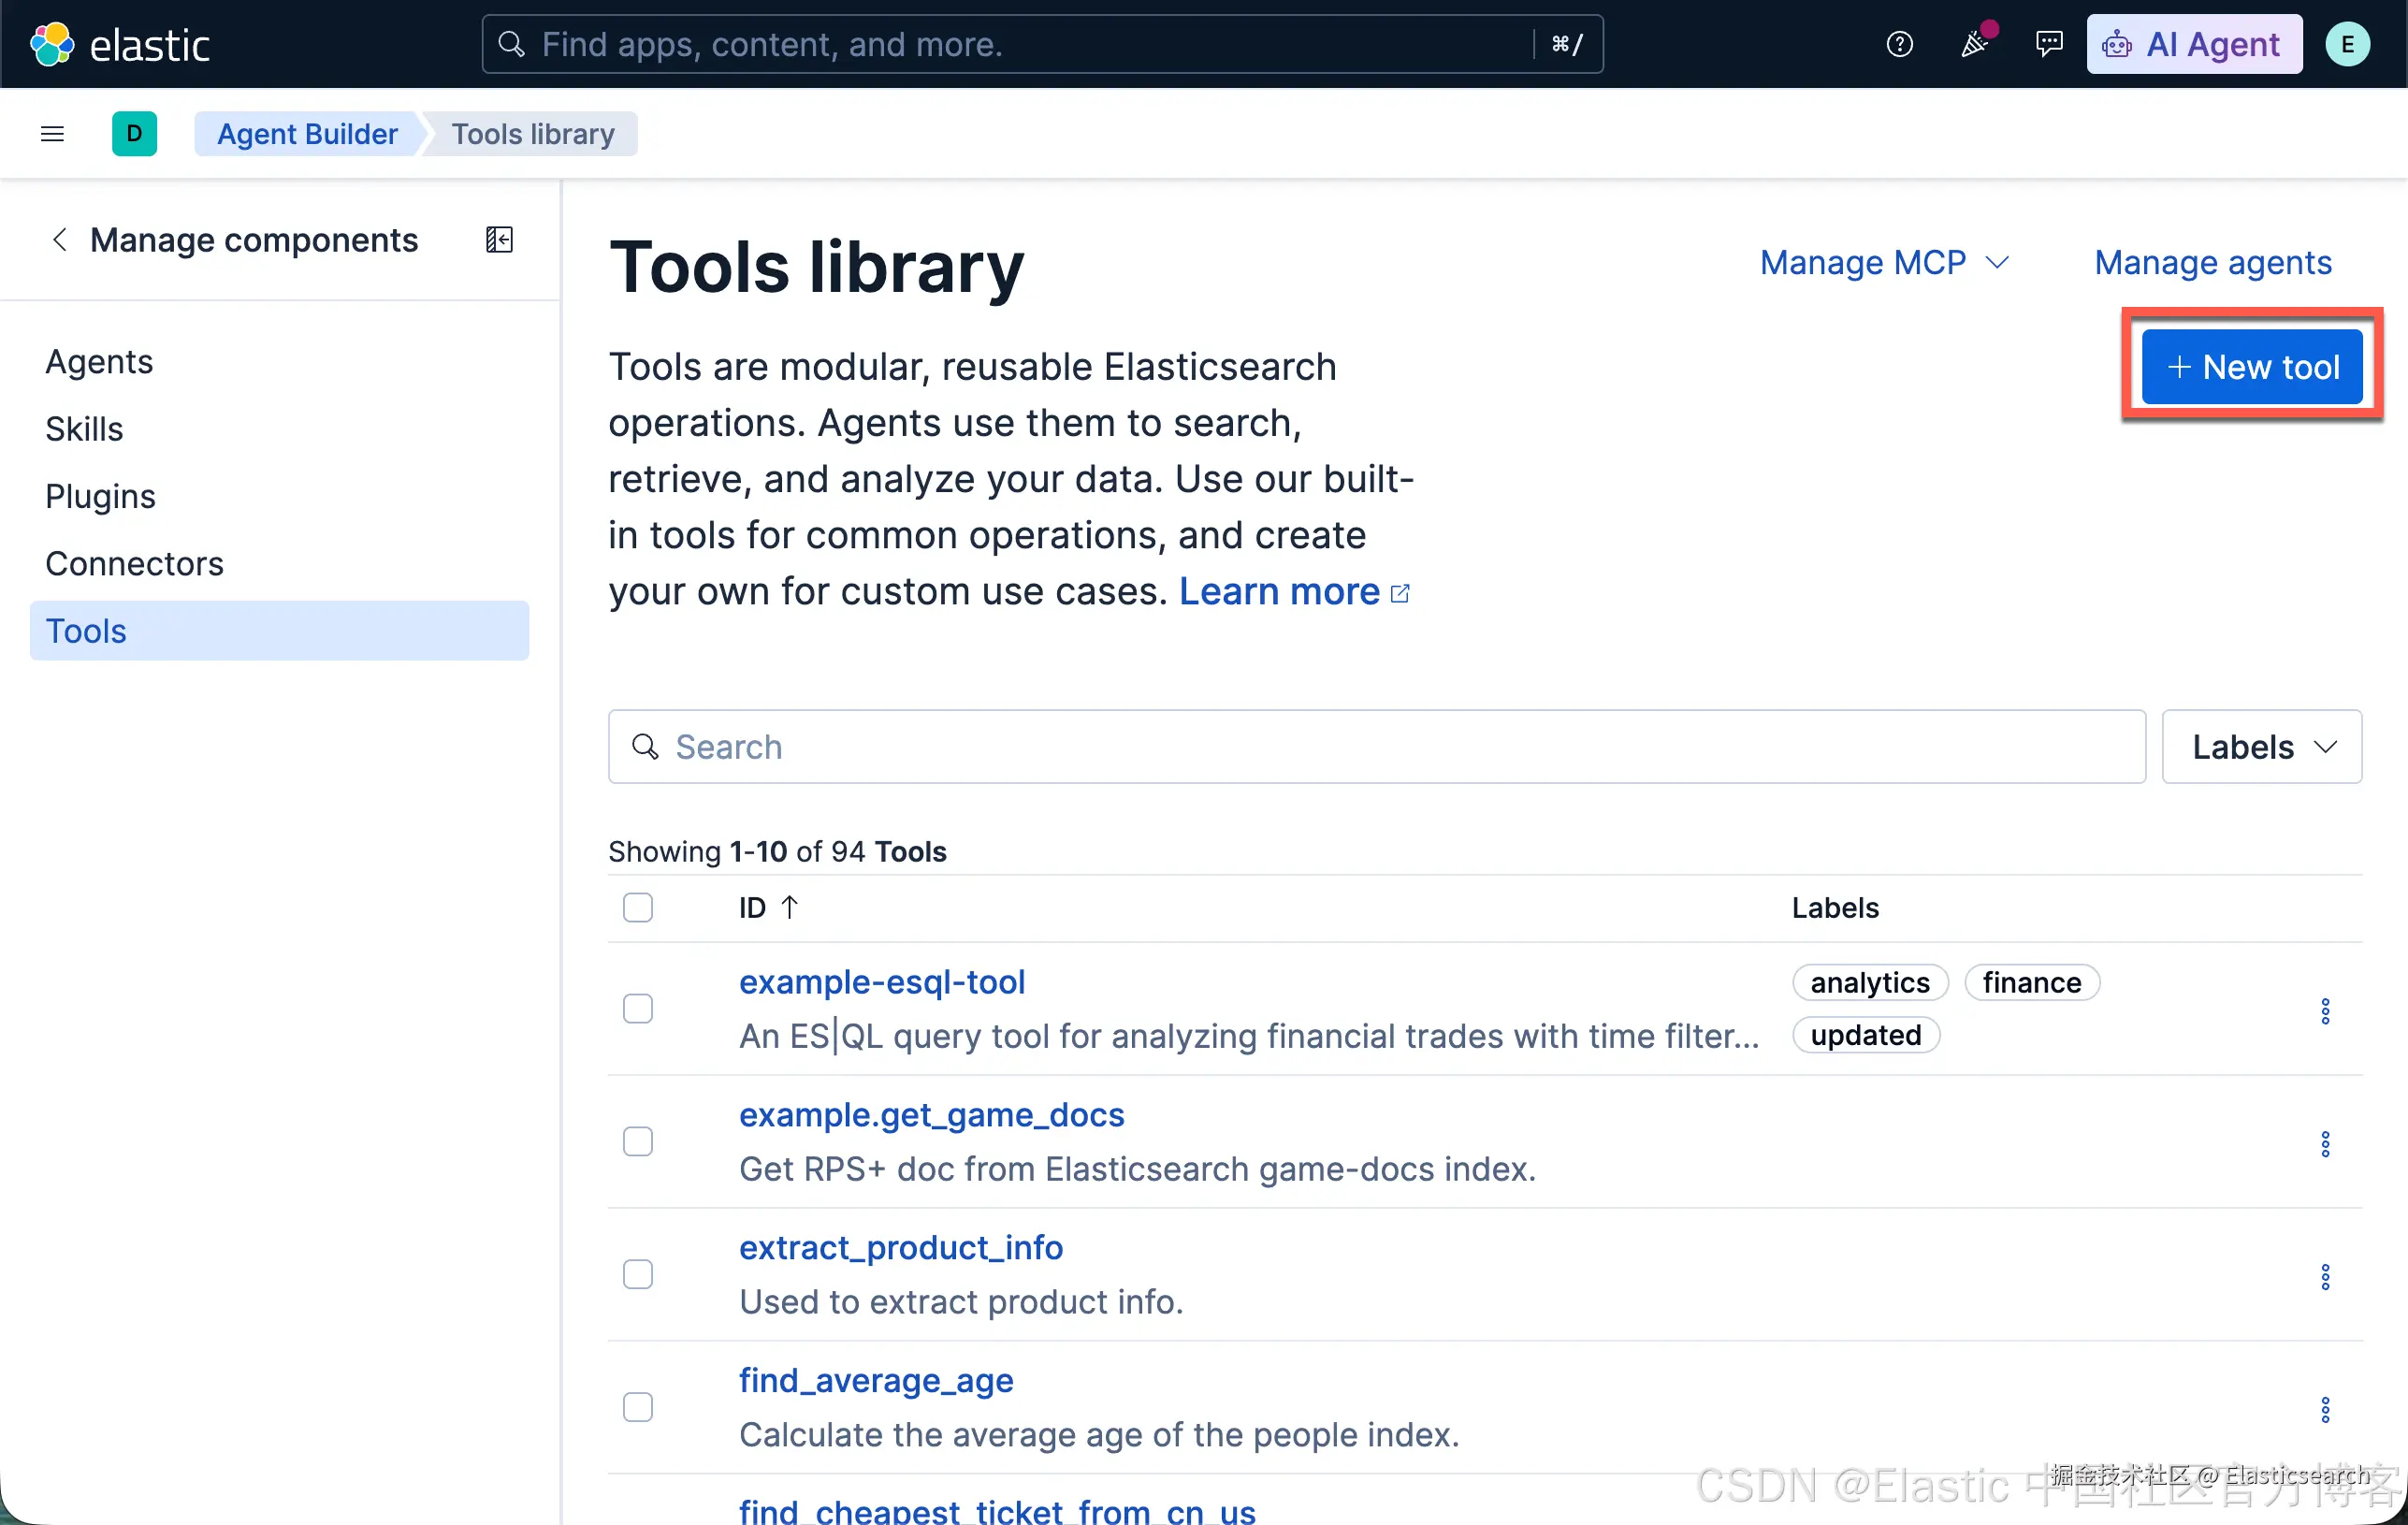Click 'An ES|QL query tool' description

(1249, 1036)
